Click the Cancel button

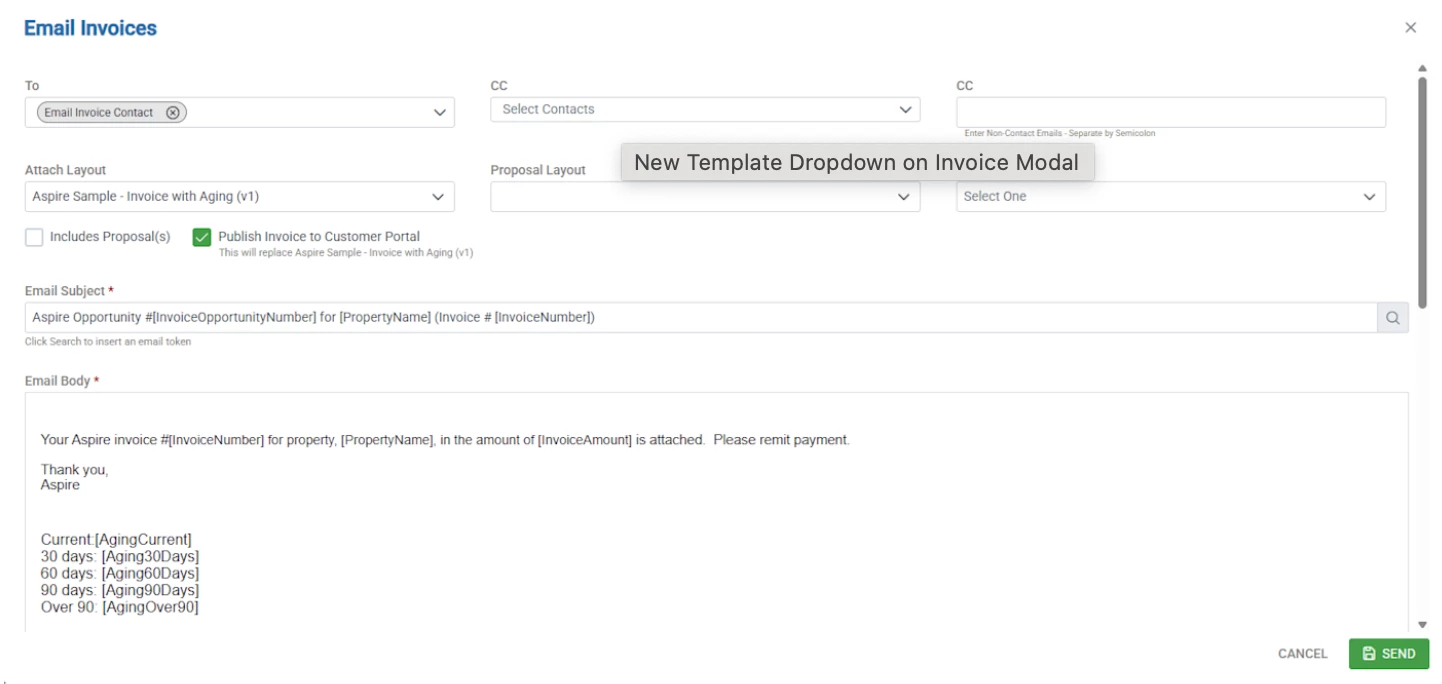(x=1303, y=654)
